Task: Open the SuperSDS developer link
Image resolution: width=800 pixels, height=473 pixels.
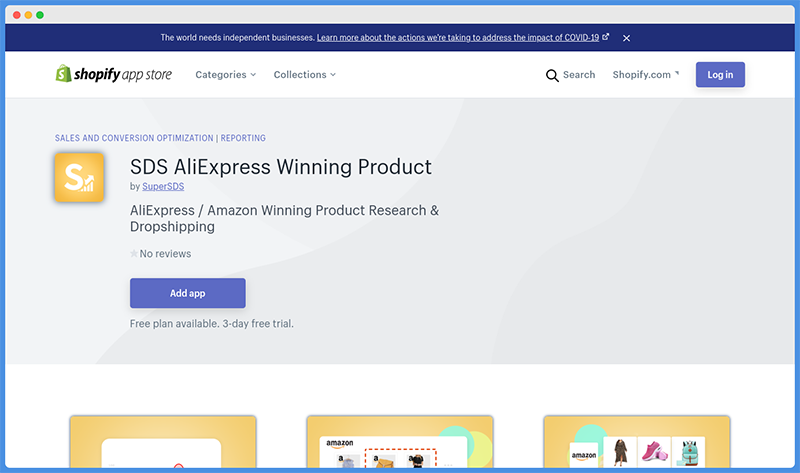Action: (163, 186)
